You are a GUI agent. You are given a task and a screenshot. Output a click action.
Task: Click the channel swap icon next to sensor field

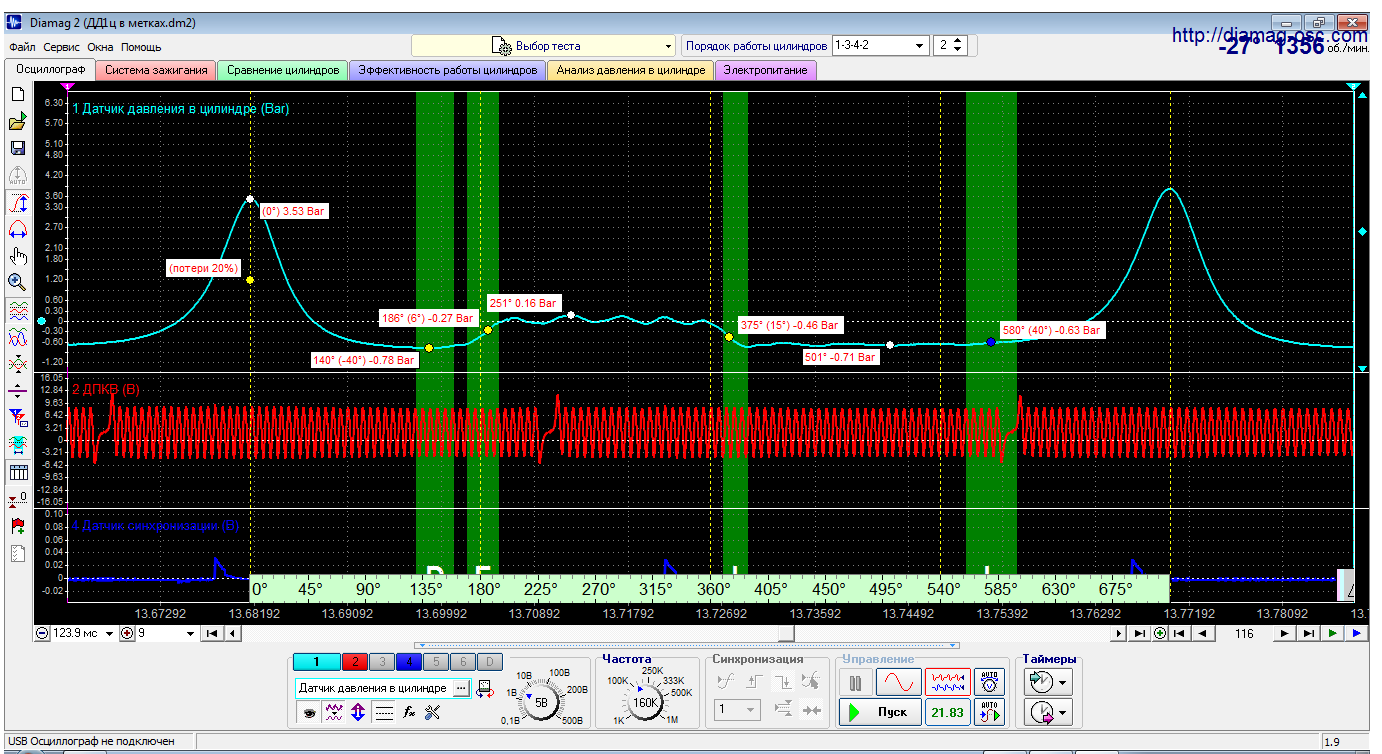pos(485,688)
